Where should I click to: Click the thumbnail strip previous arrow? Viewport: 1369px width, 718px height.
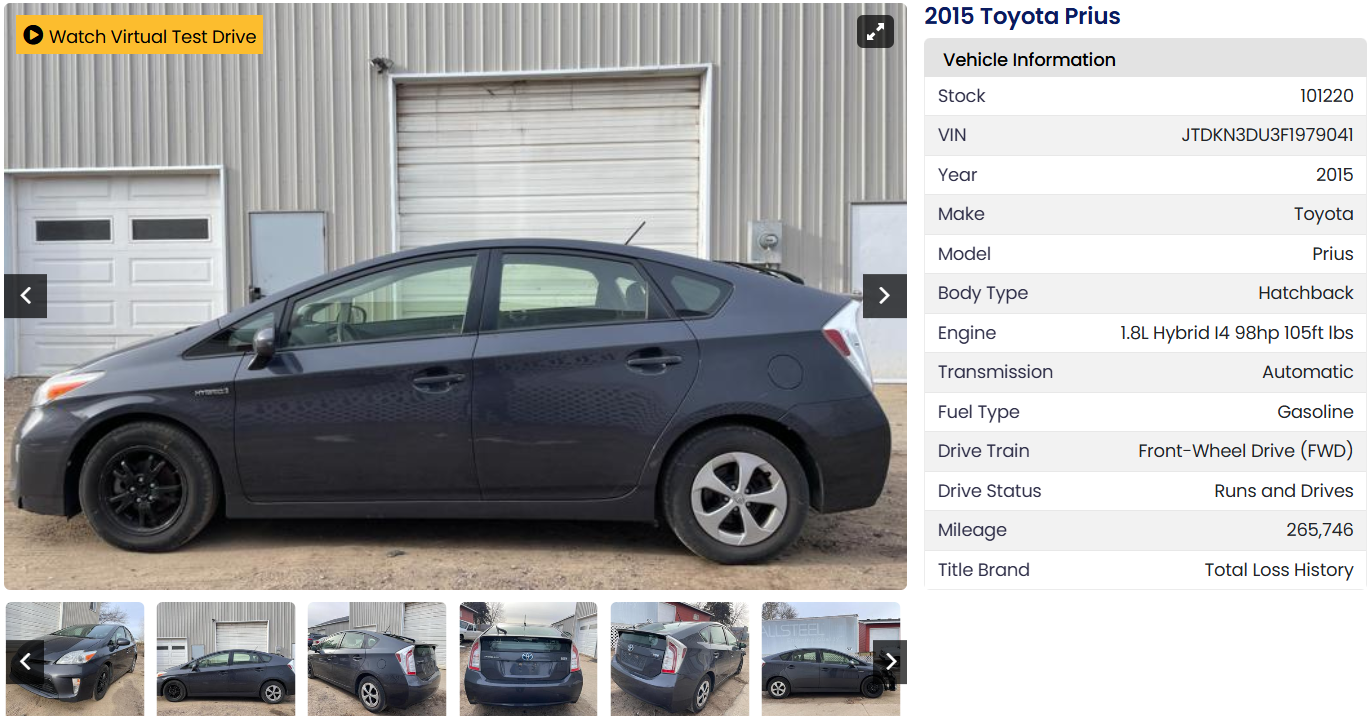(25, 662)
